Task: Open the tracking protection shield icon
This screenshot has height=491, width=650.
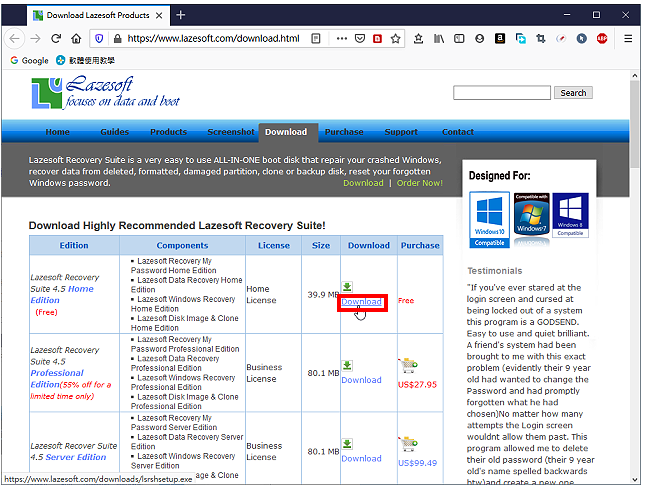Action: click(99, 39)
